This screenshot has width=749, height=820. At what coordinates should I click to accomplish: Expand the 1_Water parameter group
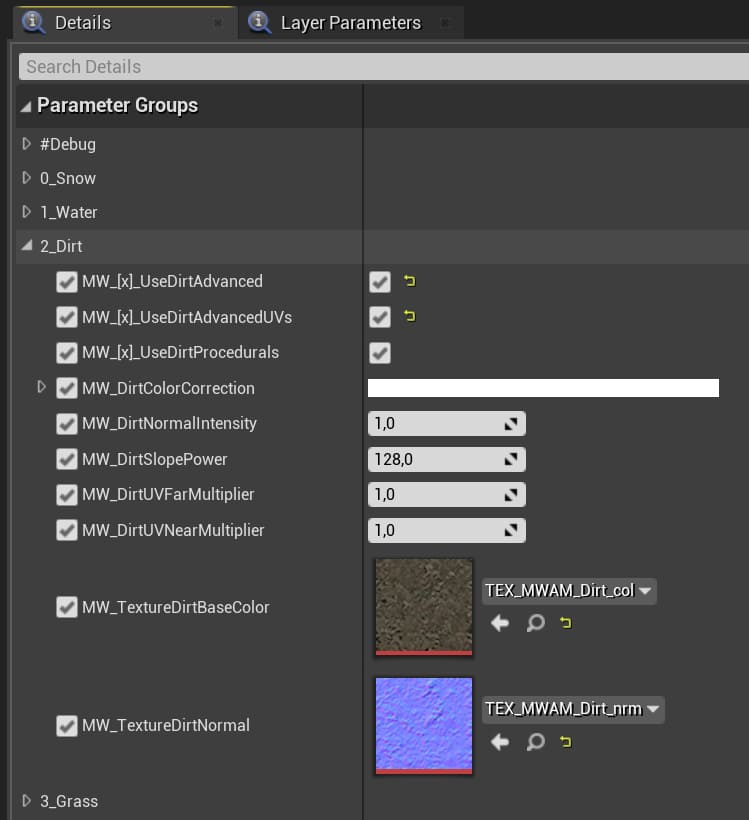(x=27, y=212)
